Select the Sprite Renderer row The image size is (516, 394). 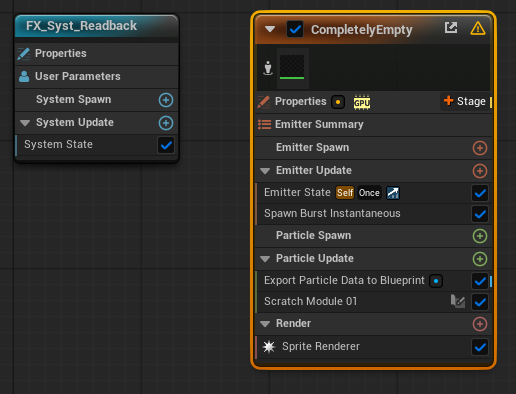click(x=373, y=347)
